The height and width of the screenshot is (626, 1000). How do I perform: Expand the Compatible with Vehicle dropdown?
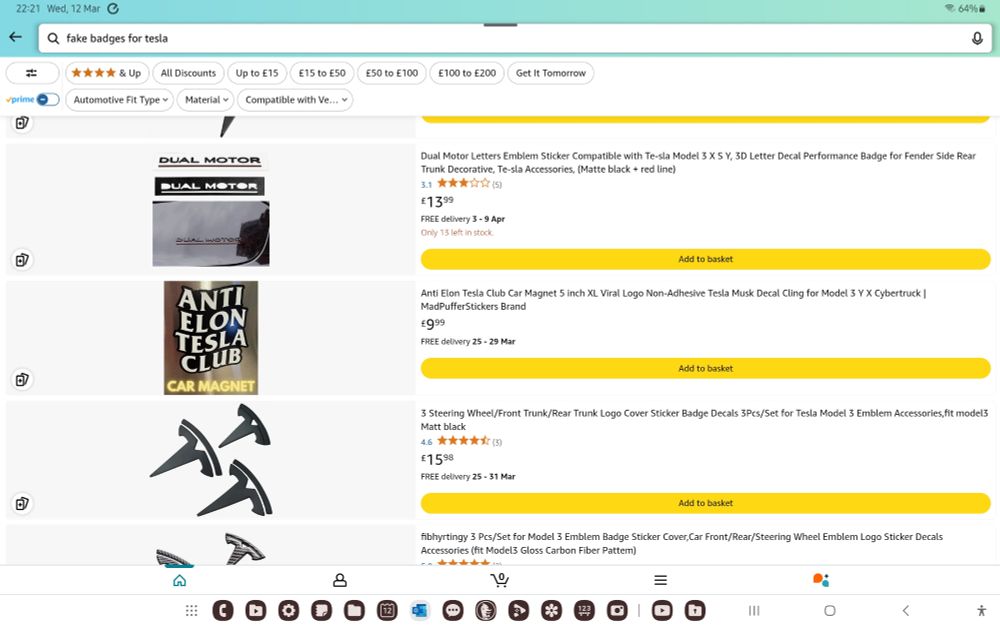click(x=295, y=100)
